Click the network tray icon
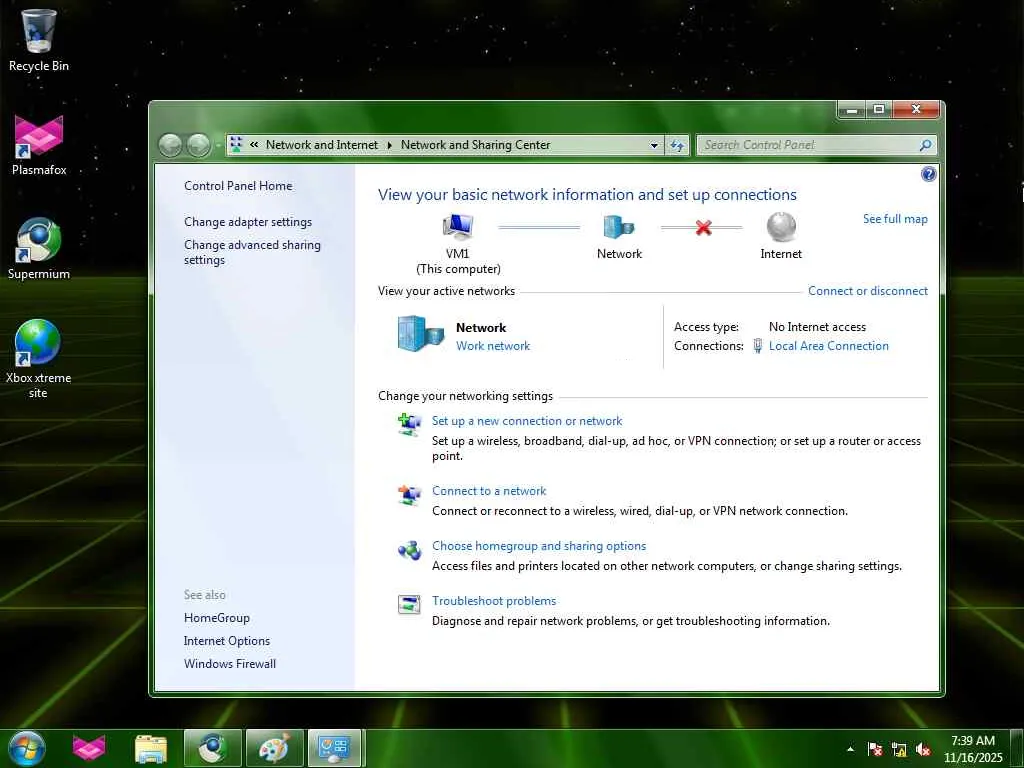 (899, 749)
